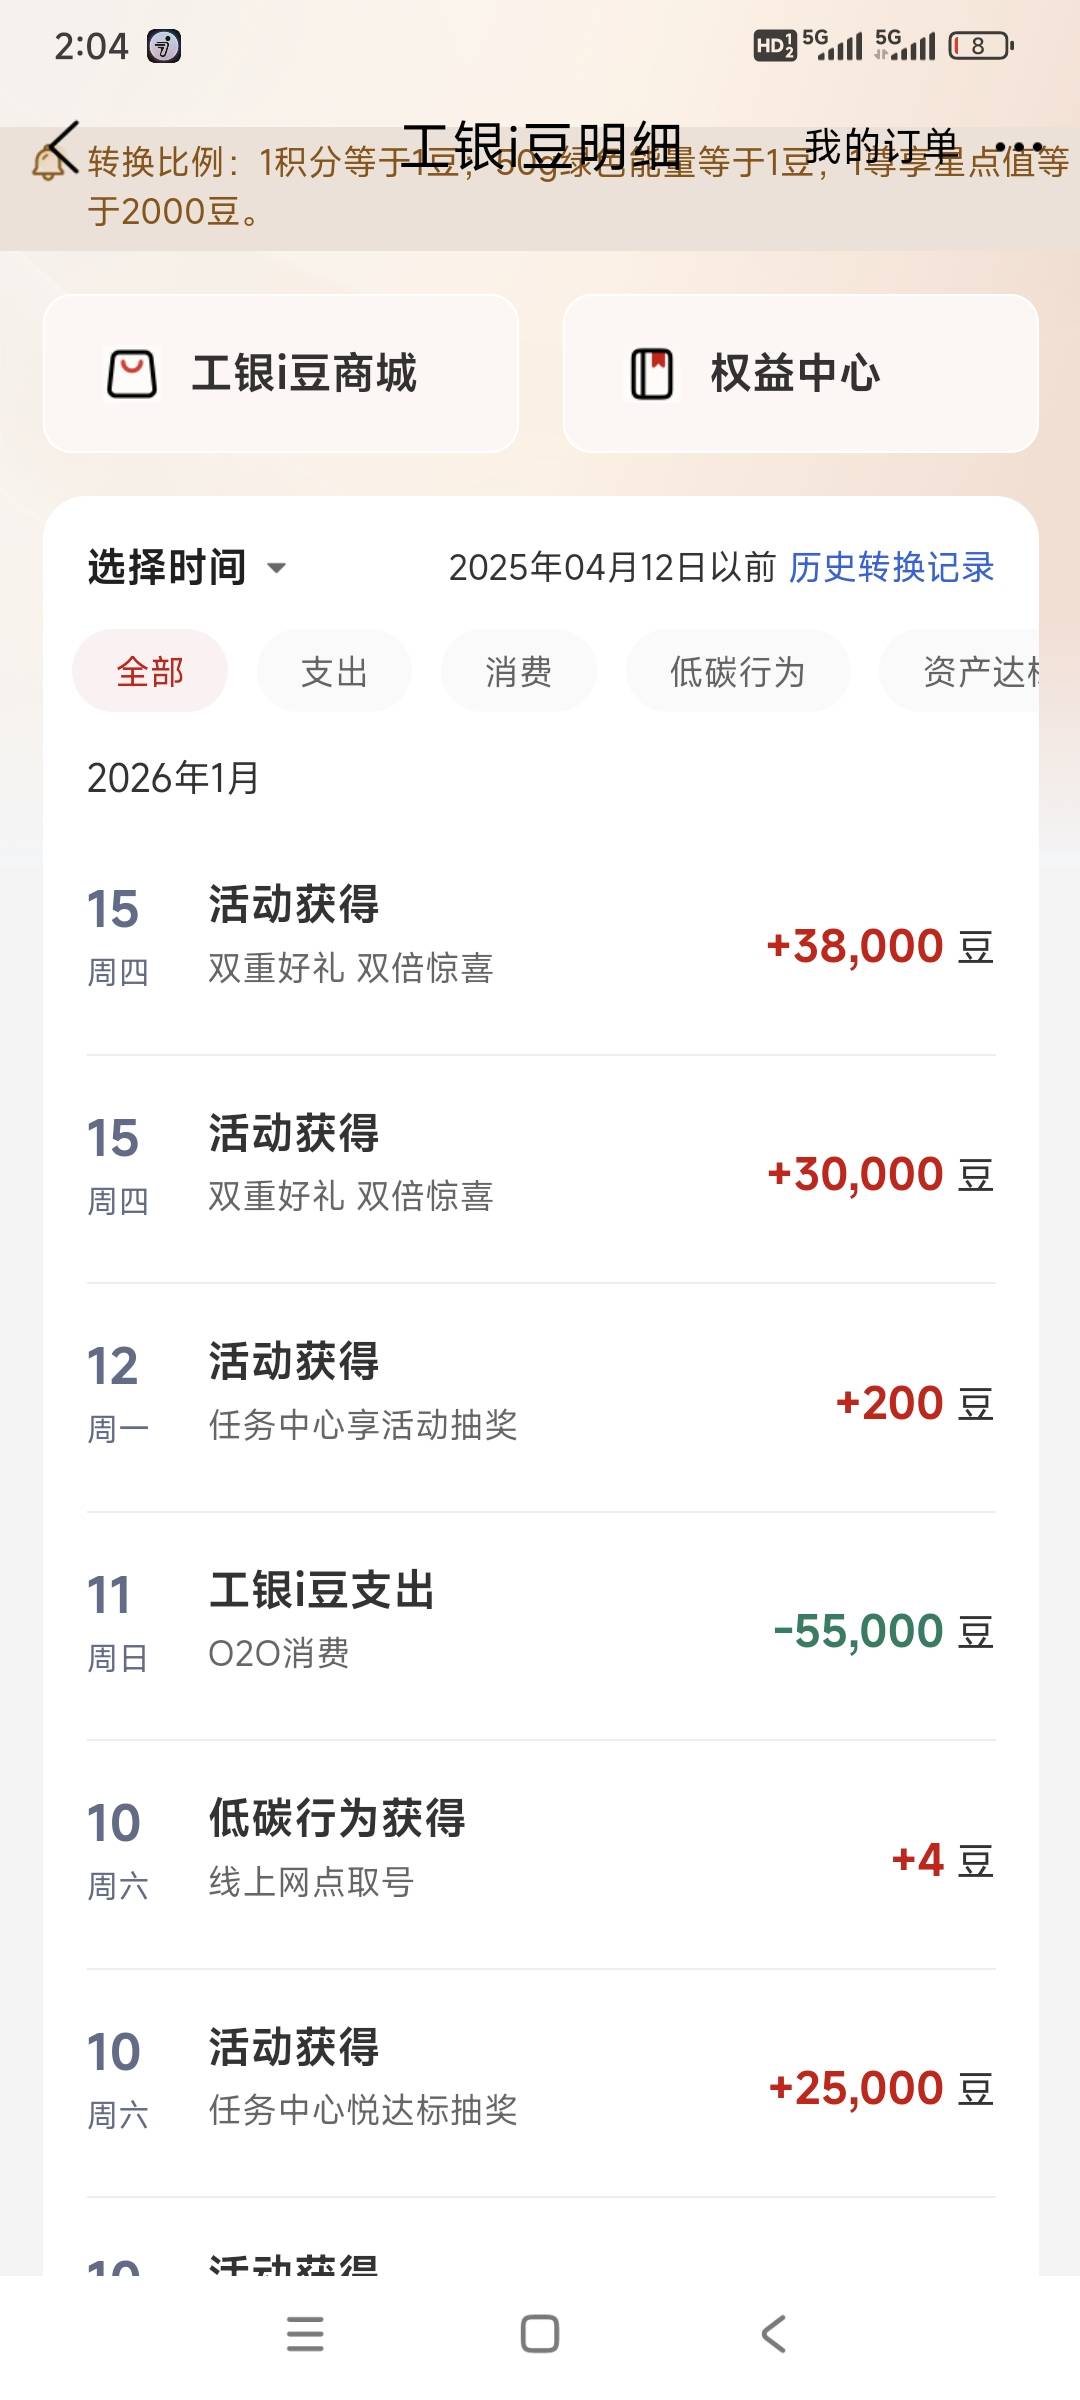Switch to the 支出 filter tab

[334, 672]
